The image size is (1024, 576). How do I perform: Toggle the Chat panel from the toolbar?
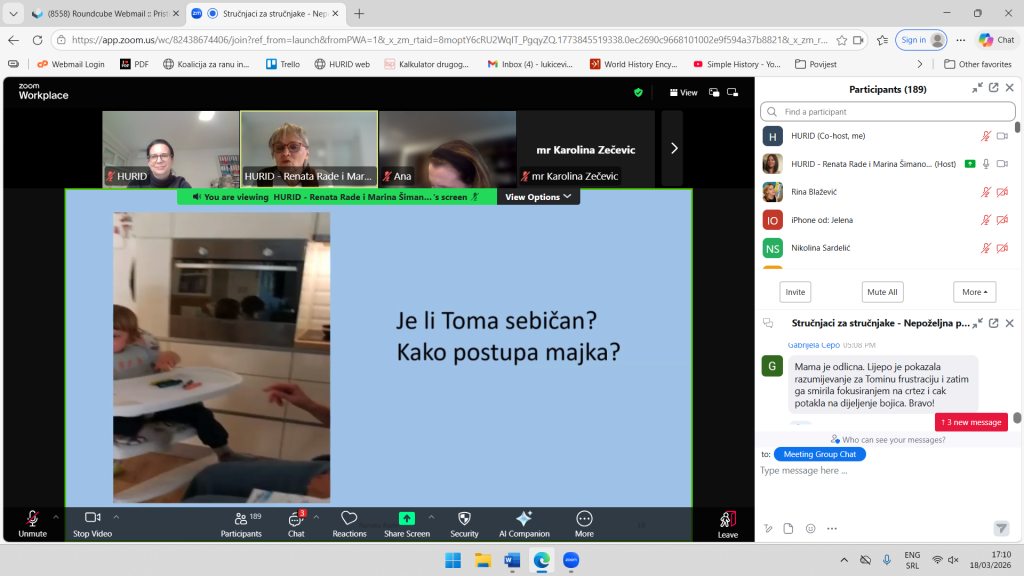(x=296, y=523)
